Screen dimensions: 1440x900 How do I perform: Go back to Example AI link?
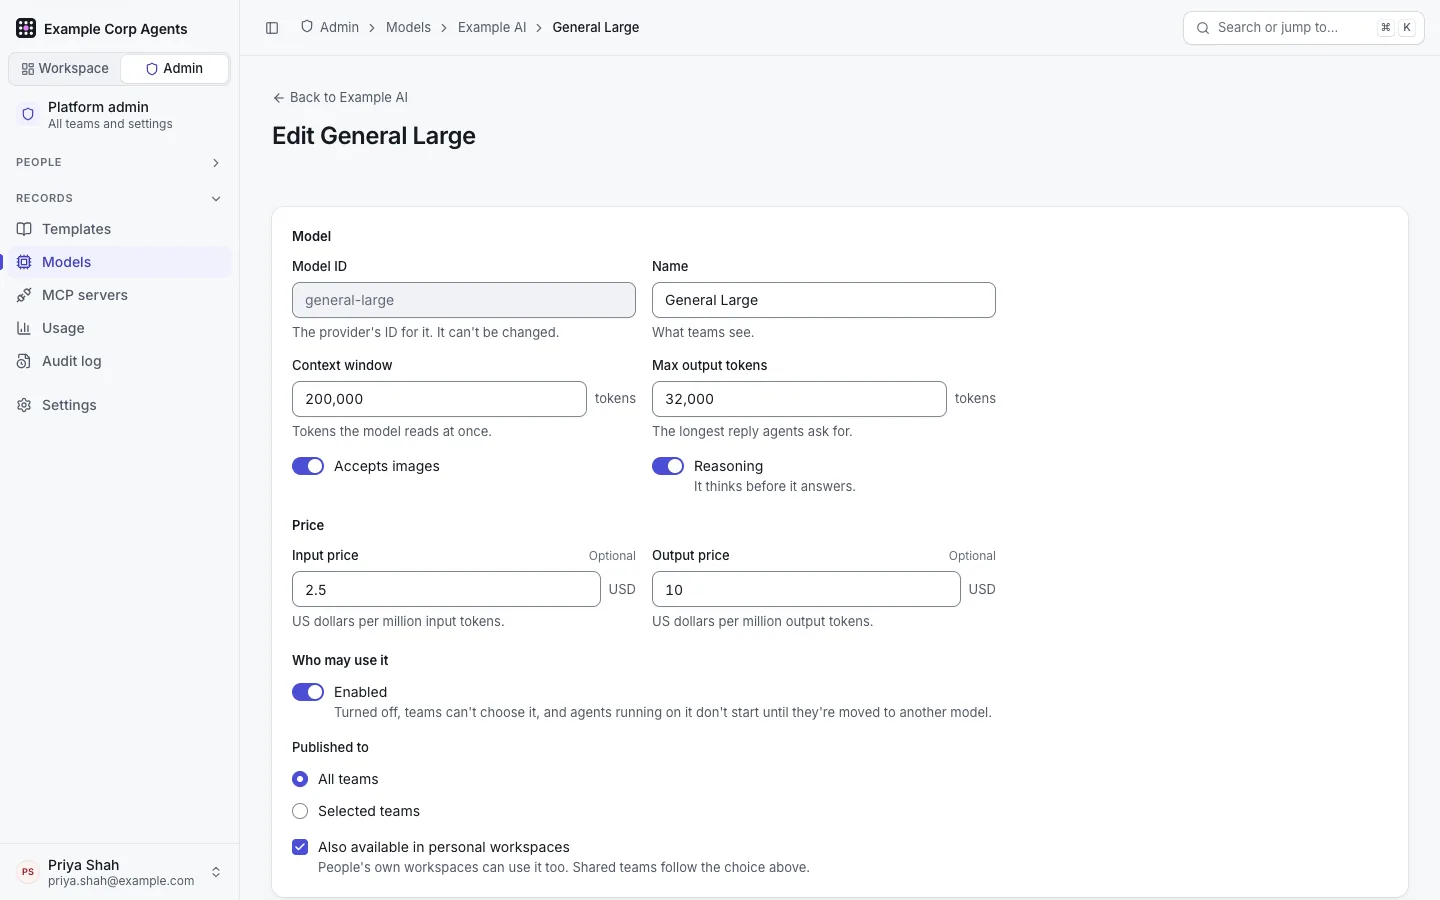coord(340,97)
